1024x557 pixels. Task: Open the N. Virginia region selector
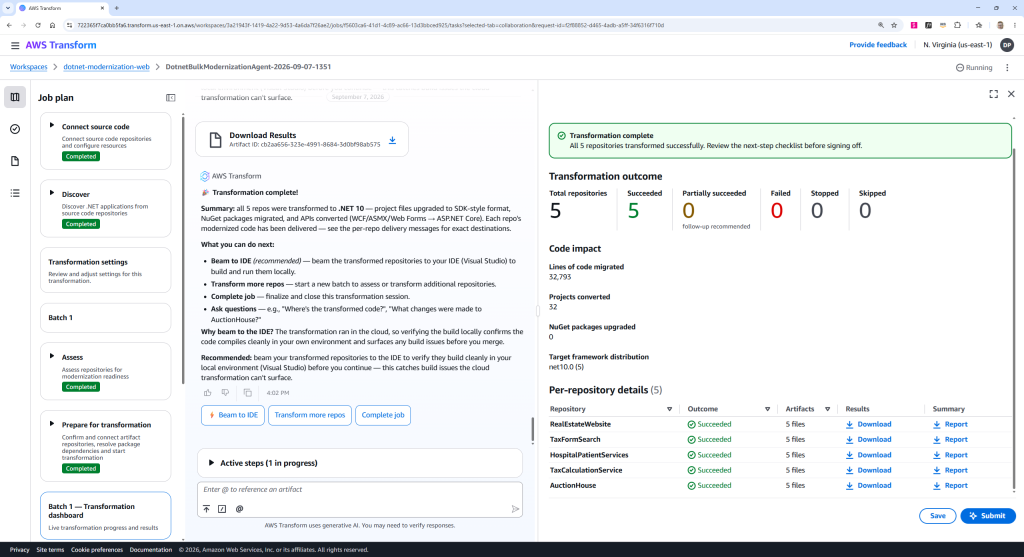click(x=957, y=45)
